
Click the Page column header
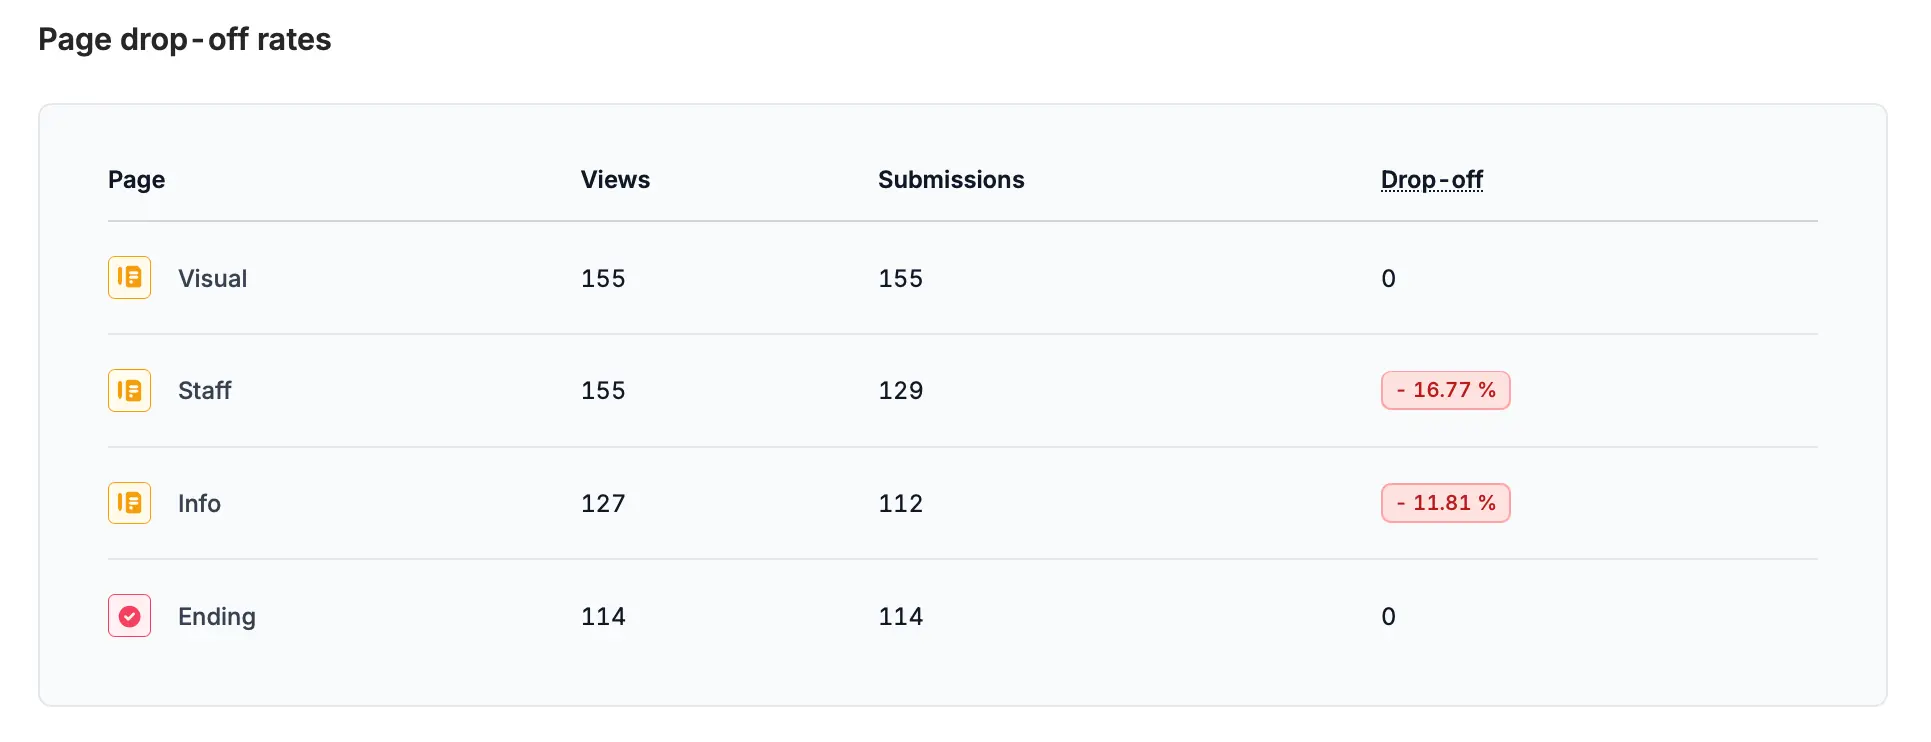click(x=136, y=180)
